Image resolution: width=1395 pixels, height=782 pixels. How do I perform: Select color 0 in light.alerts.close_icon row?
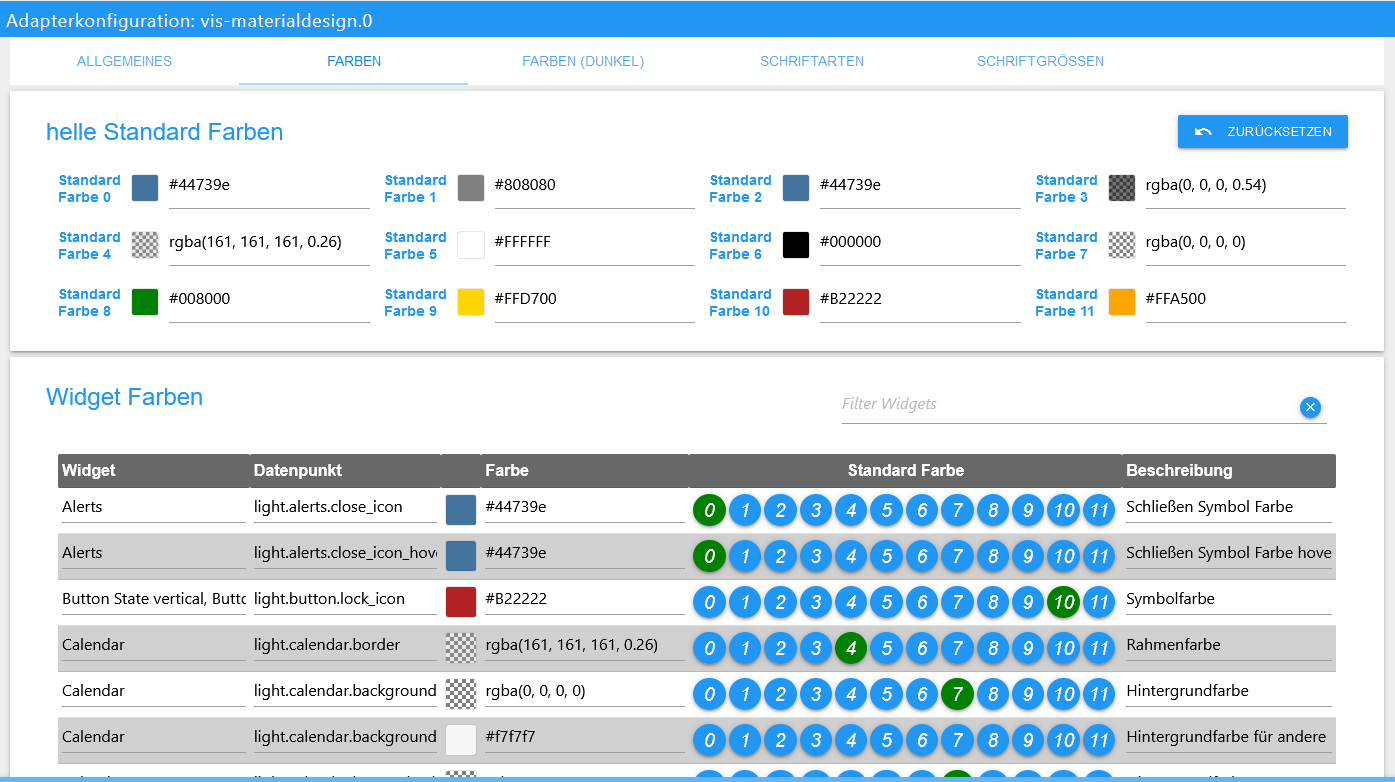[x=709, y=511]
